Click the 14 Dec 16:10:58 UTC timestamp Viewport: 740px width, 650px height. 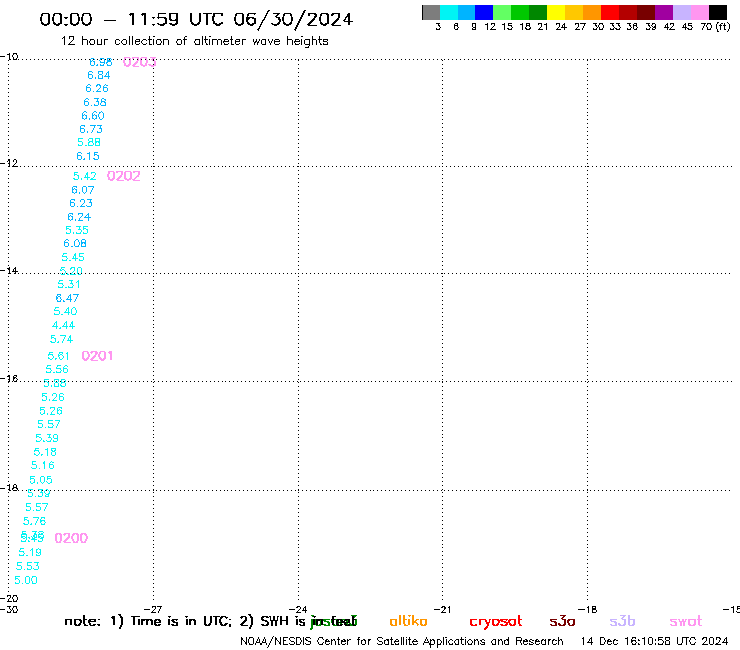coord(655,641)
